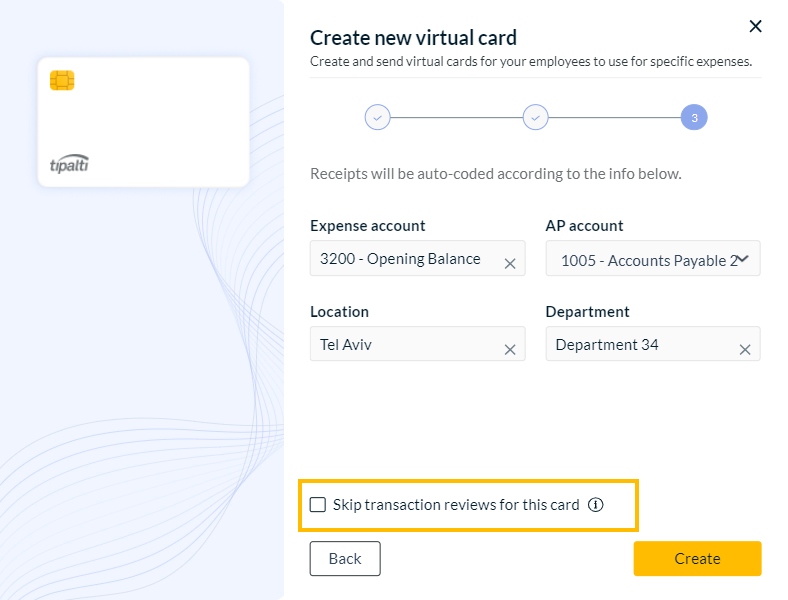
Task: Clear the Expense account selection
Action: (x=510, y=264)
